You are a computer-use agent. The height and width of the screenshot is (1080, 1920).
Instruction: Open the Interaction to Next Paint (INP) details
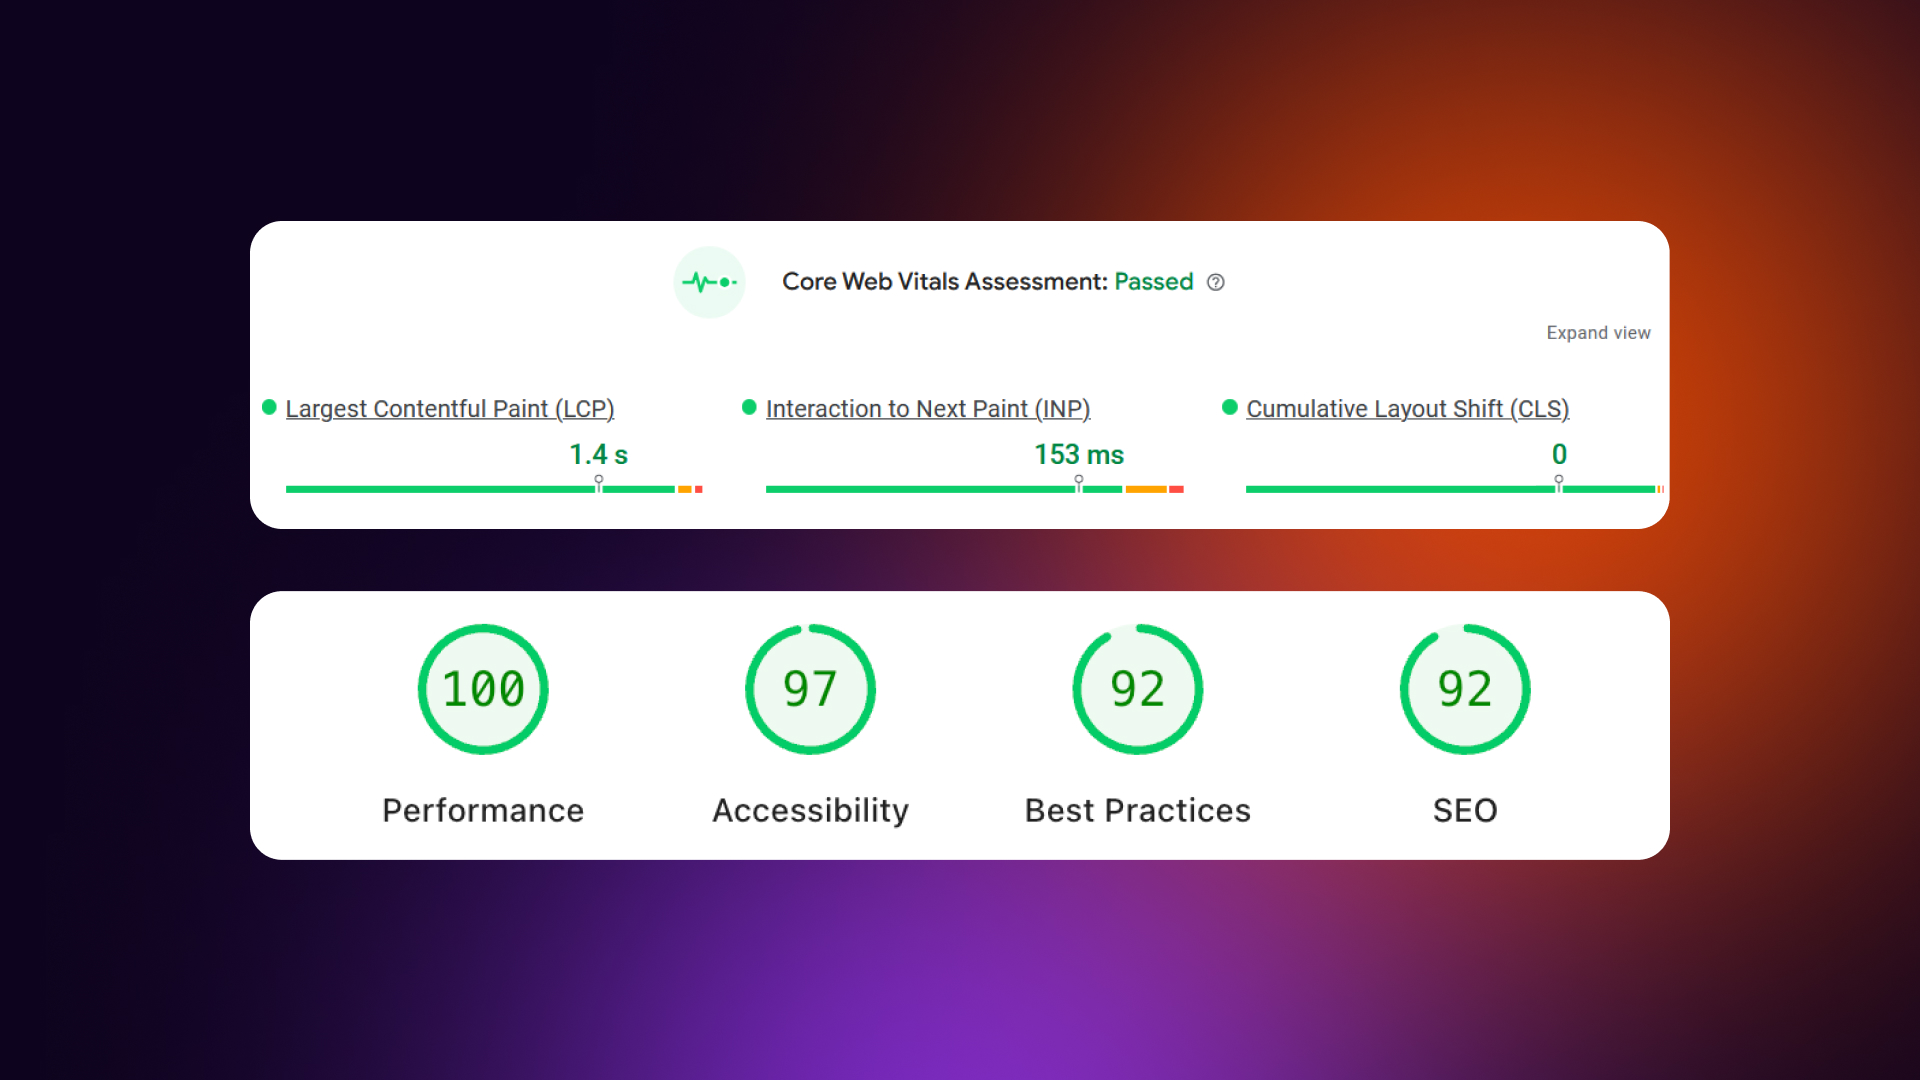(927, 408)
